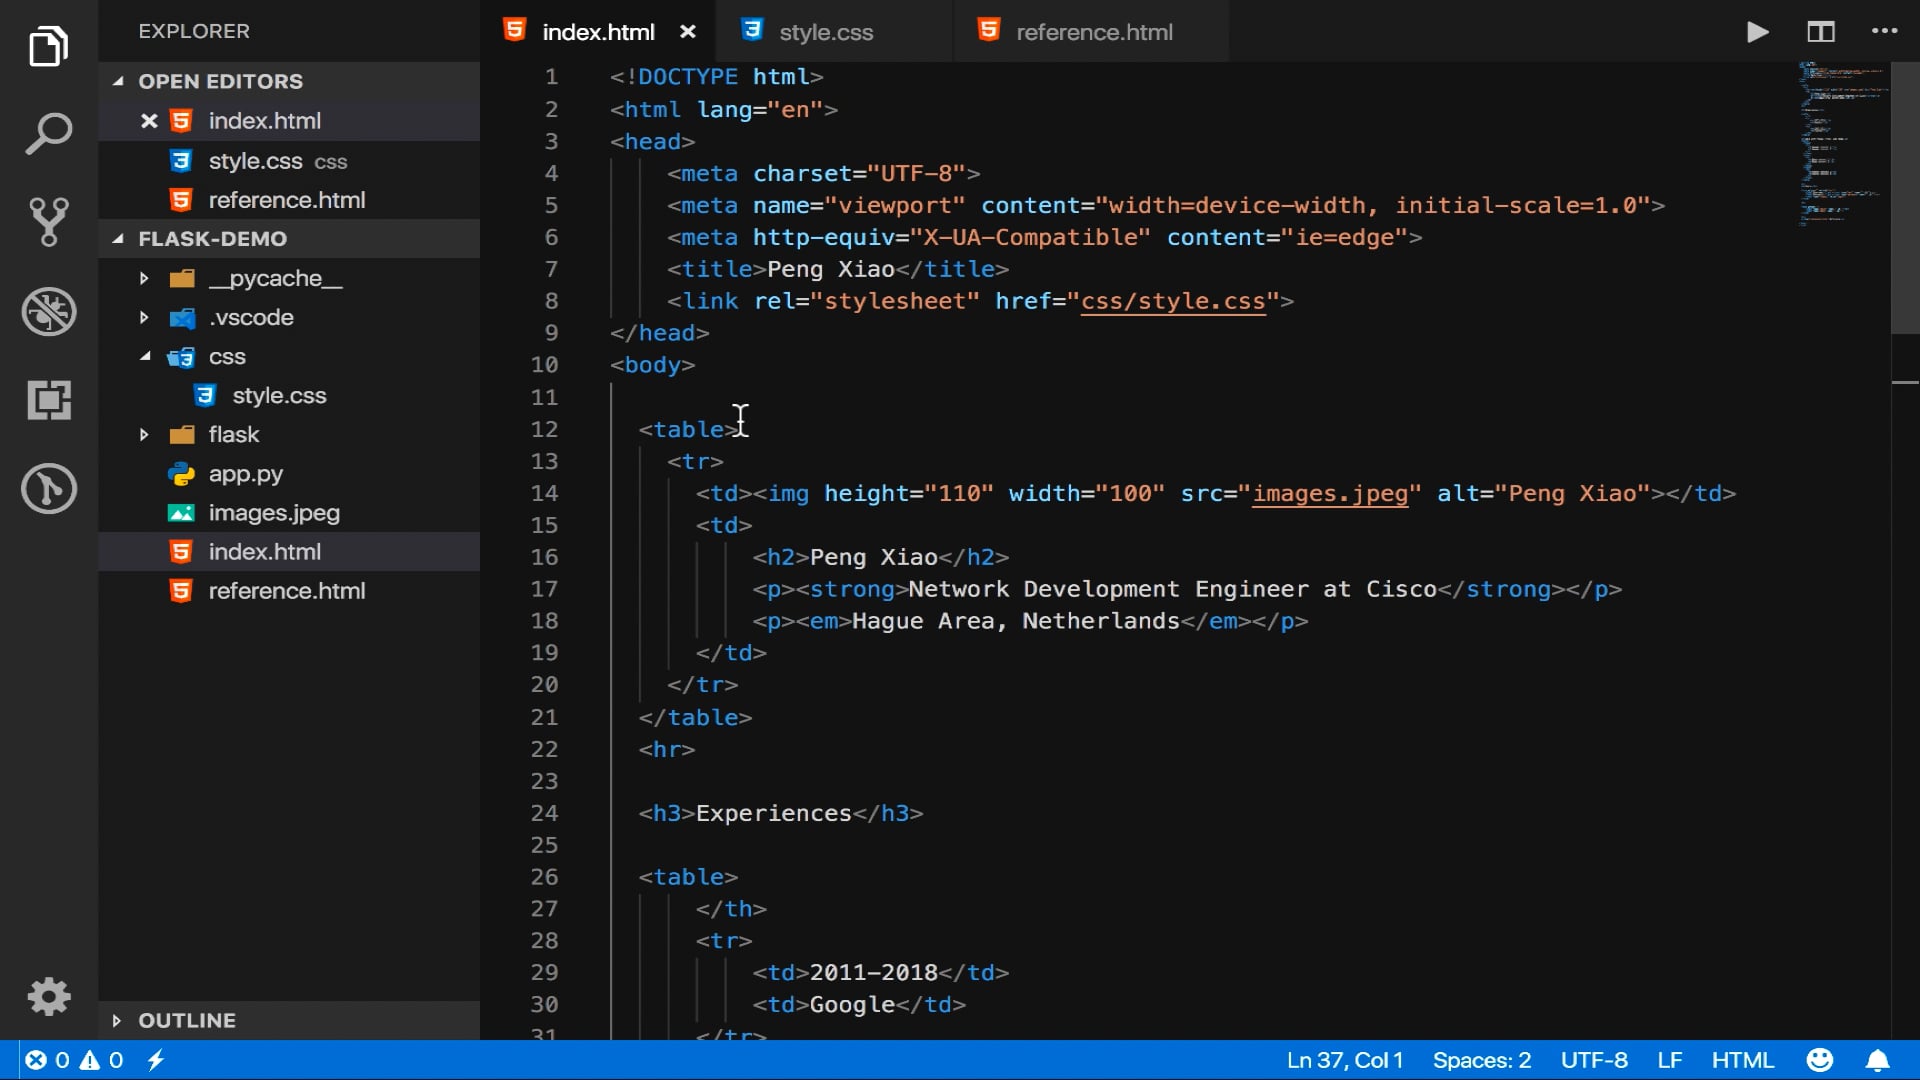Click the notifications bell in status bar
Viewport: 1920px width, 1080px height.
[1877, 1060]
